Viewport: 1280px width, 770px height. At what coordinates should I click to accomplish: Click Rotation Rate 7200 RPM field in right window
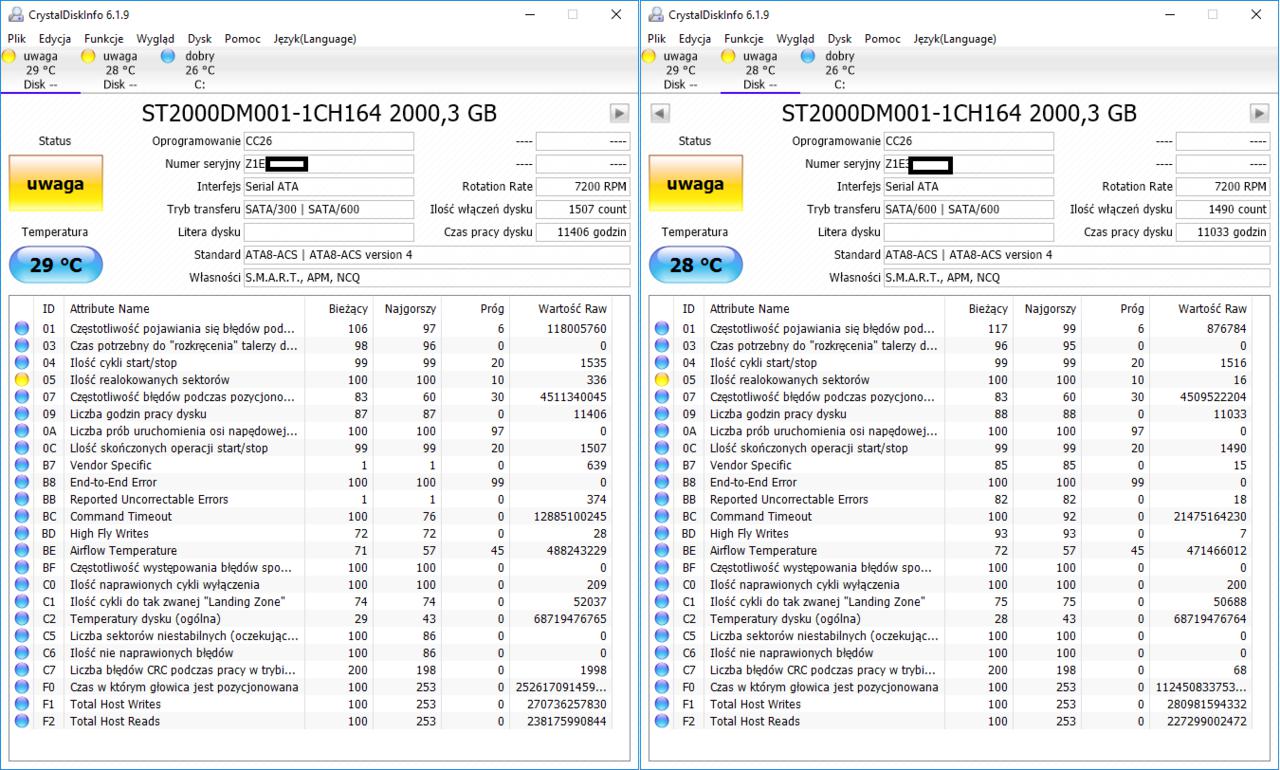[1223, 187]
